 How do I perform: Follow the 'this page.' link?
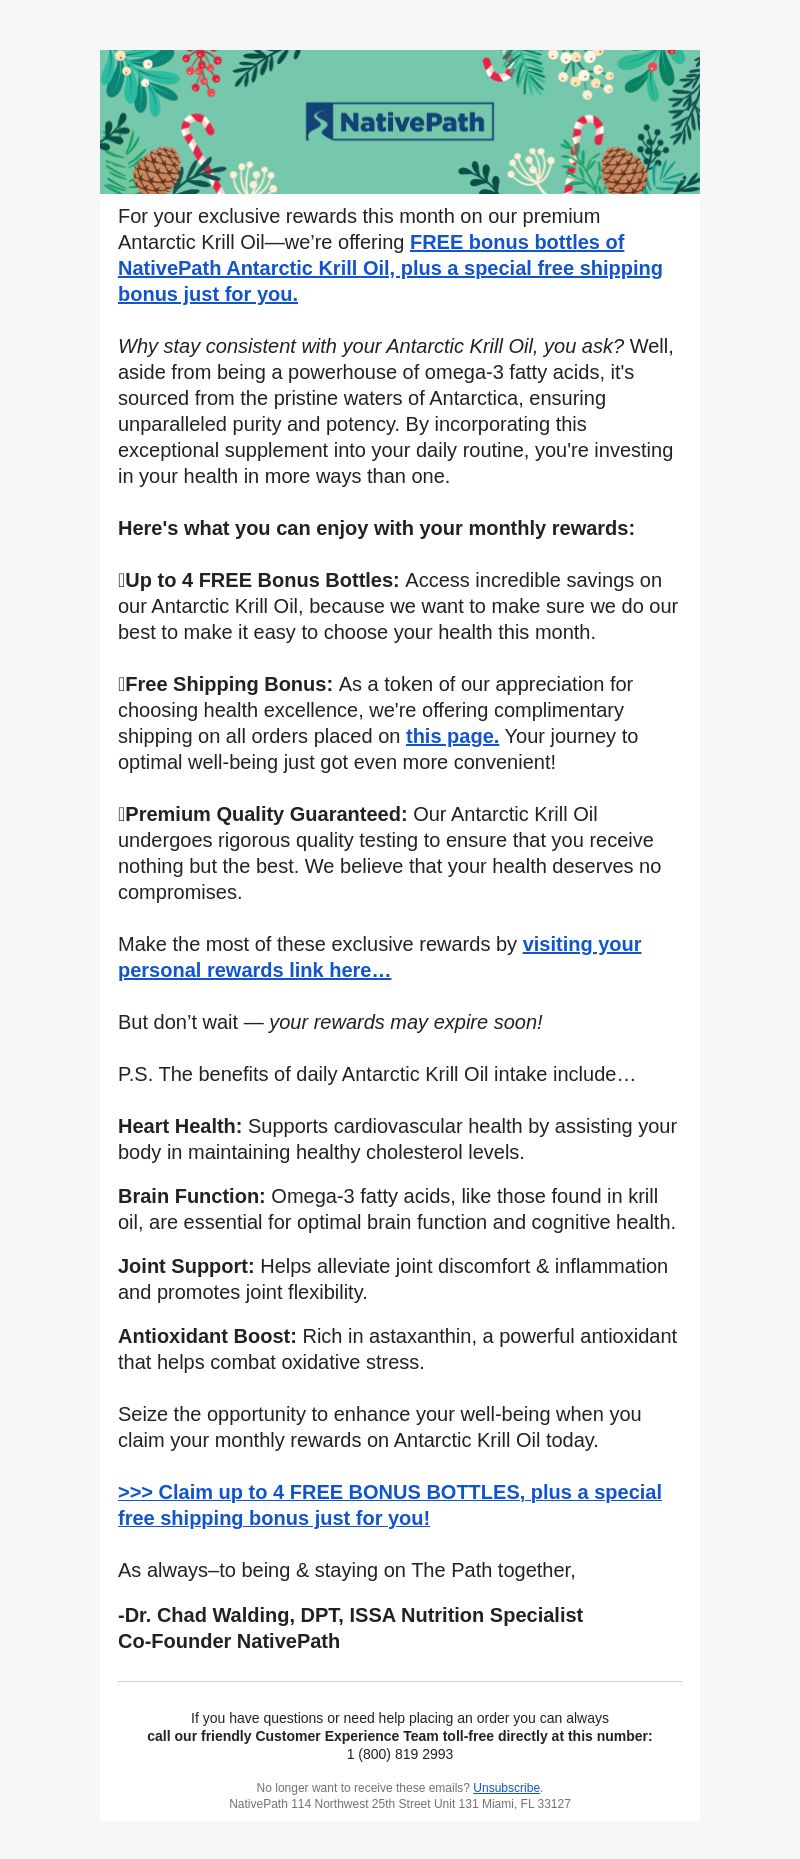point(452,736)
